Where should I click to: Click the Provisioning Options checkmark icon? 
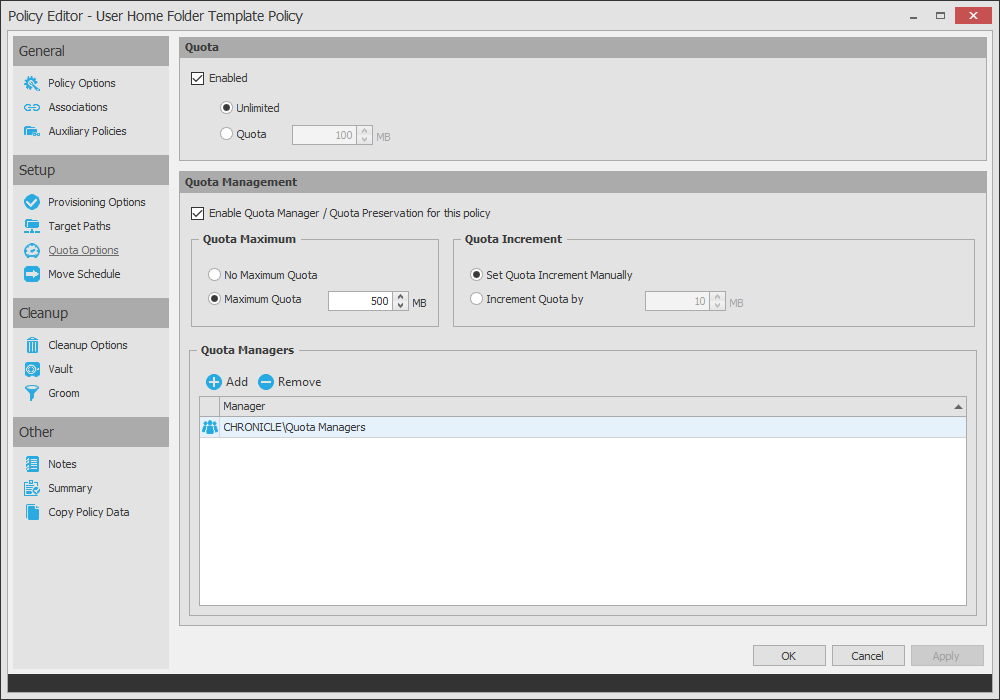pos(32,202)
